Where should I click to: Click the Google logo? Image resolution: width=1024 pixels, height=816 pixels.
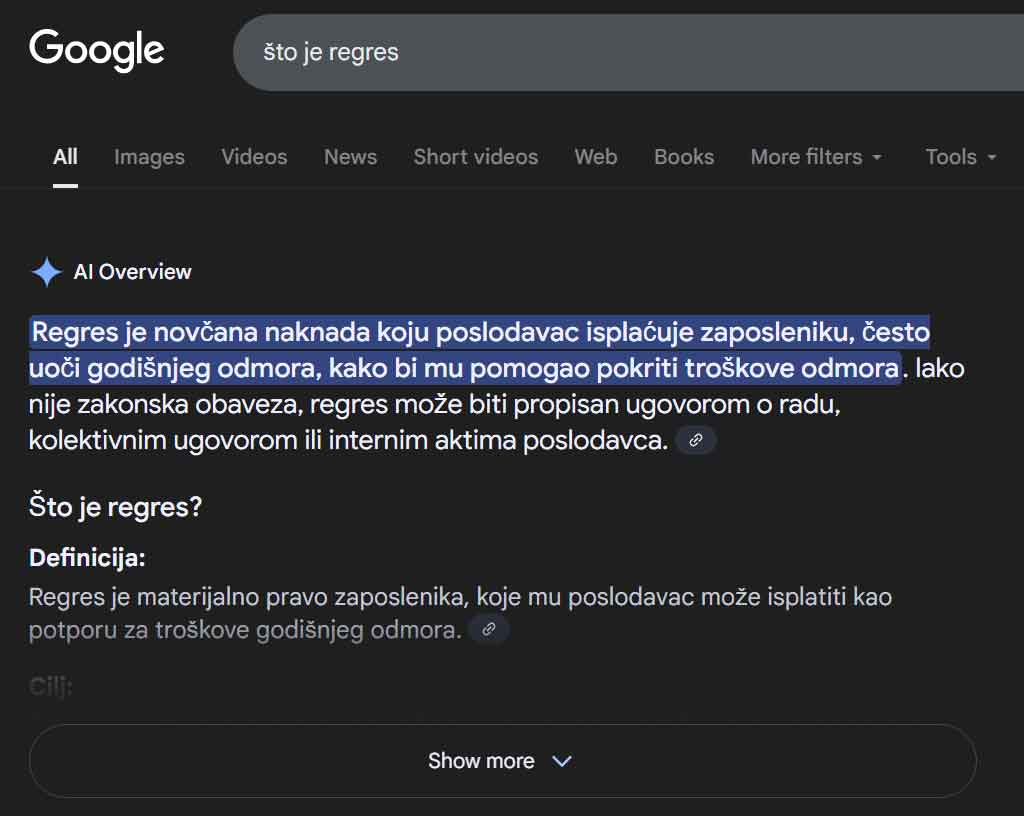(x=97, y=50)
